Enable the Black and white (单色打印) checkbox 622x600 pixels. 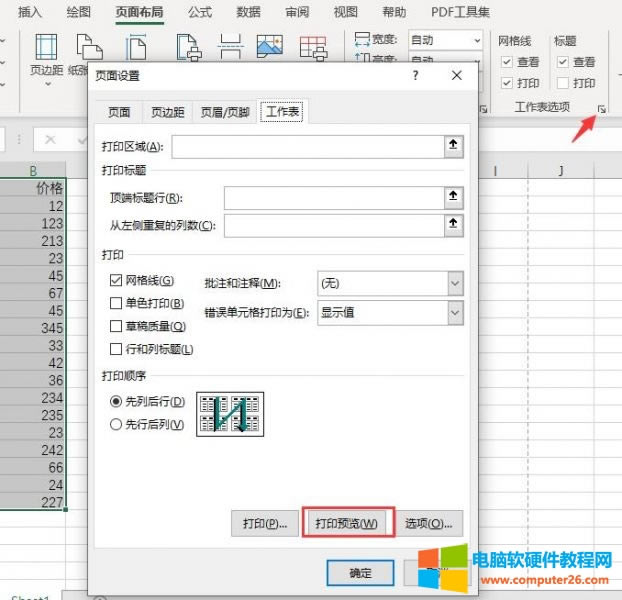(115, 303)
